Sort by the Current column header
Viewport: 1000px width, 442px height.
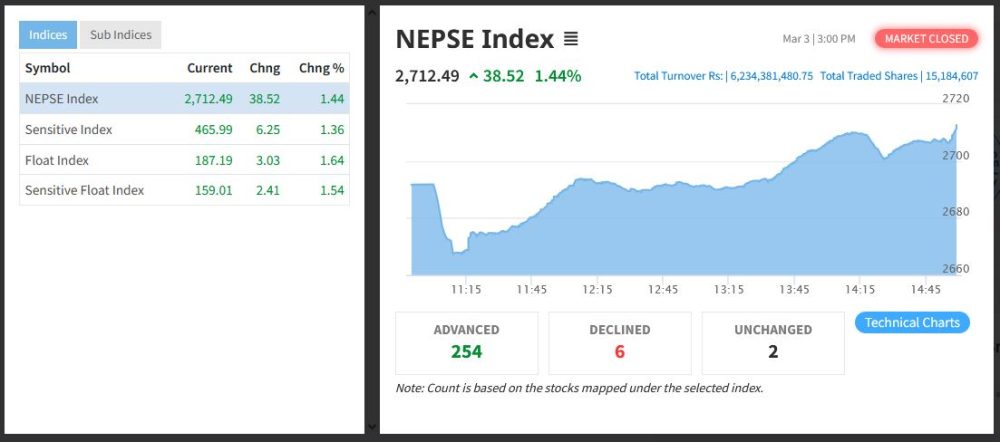pos(209,68)
